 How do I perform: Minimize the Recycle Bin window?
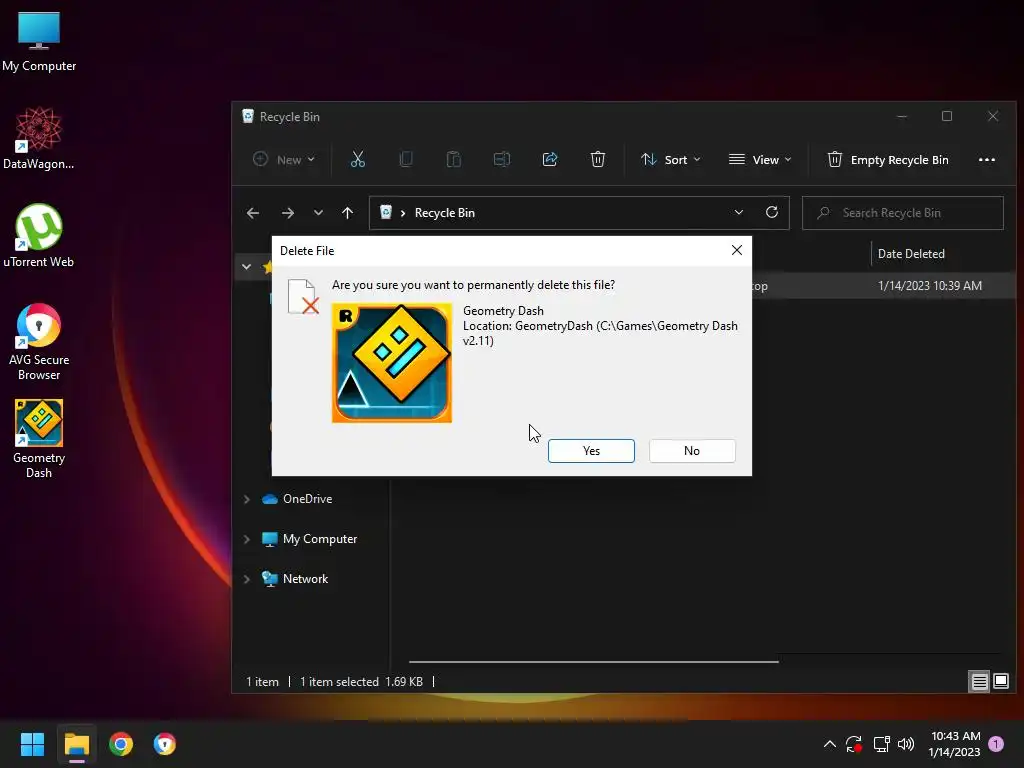pos(902,116)
